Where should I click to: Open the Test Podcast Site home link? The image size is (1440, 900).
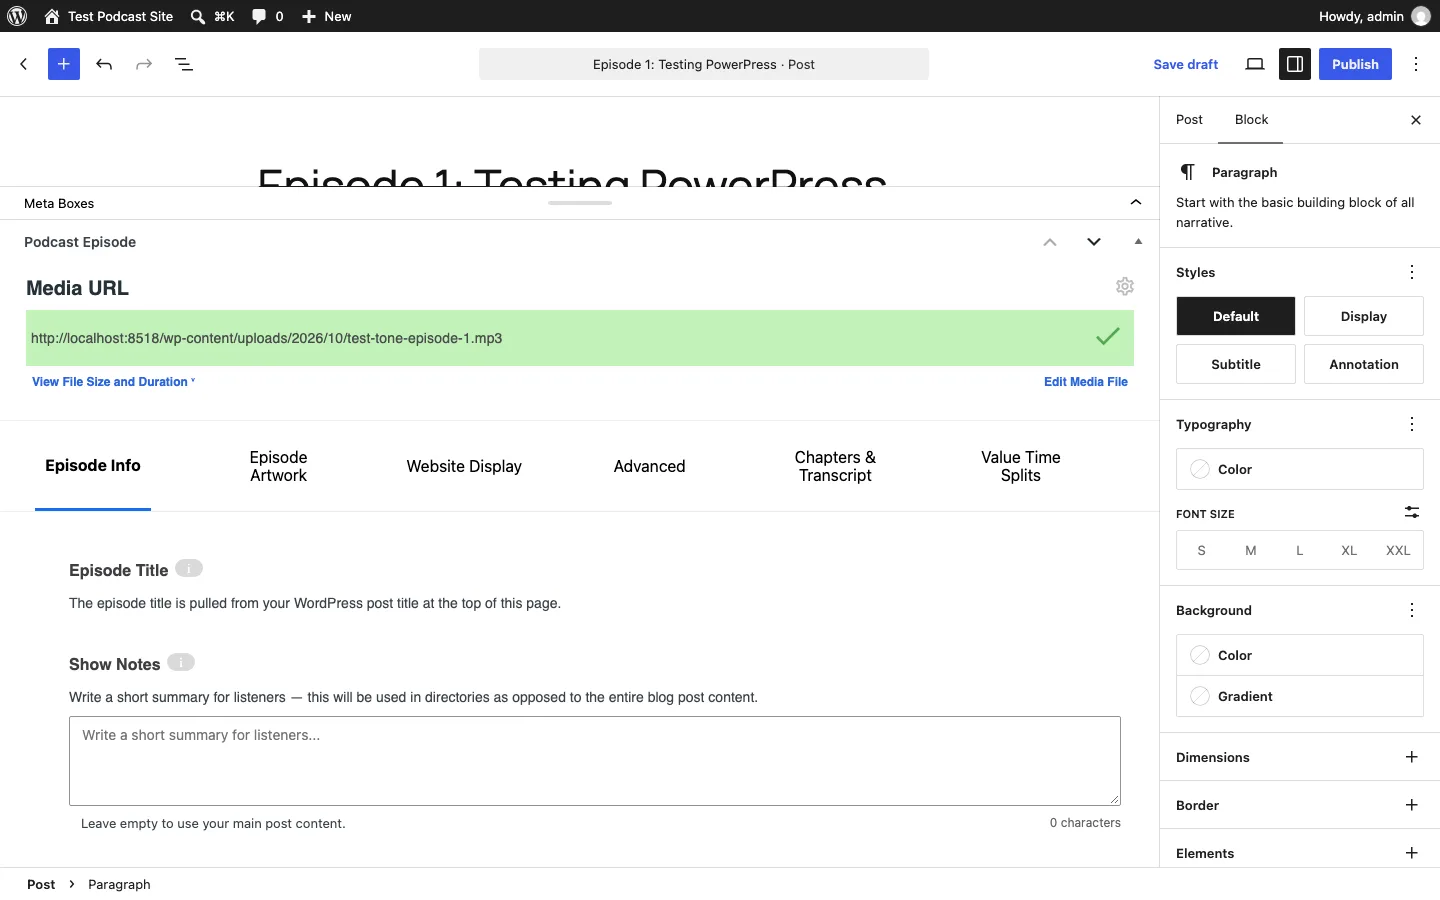click(109, 16)
